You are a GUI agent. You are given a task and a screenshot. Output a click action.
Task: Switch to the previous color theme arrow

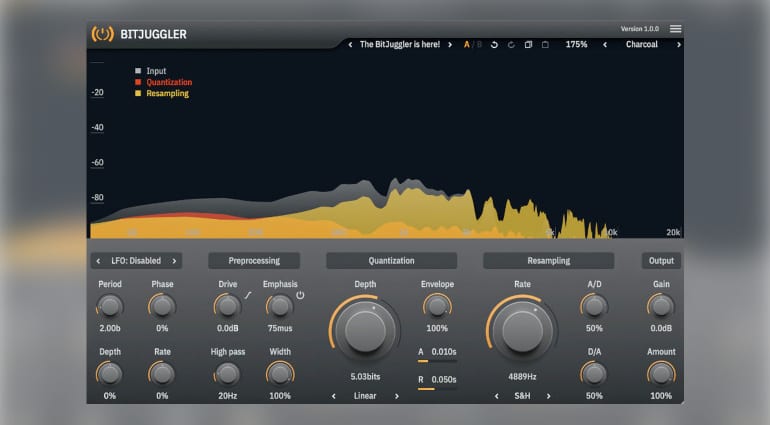(605, 45)
